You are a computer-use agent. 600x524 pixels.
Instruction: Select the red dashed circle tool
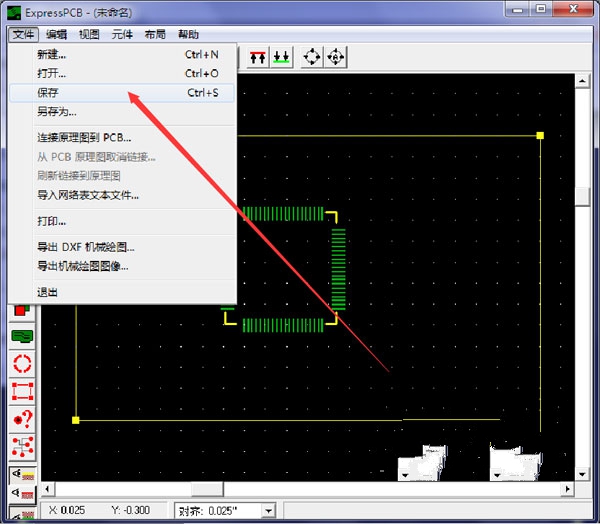click(x=22, y=364)
